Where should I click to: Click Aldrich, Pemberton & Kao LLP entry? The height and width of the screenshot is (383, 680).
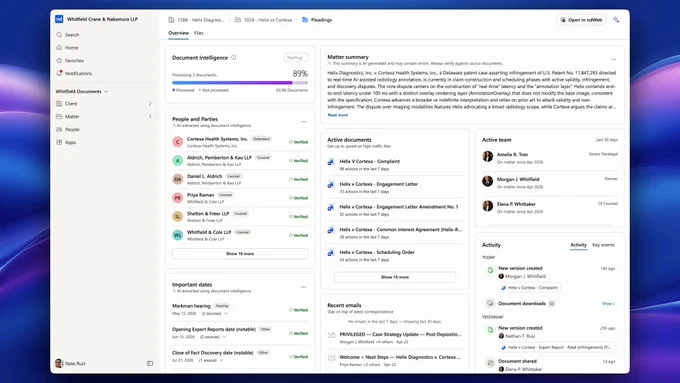(x=240, y=160)
